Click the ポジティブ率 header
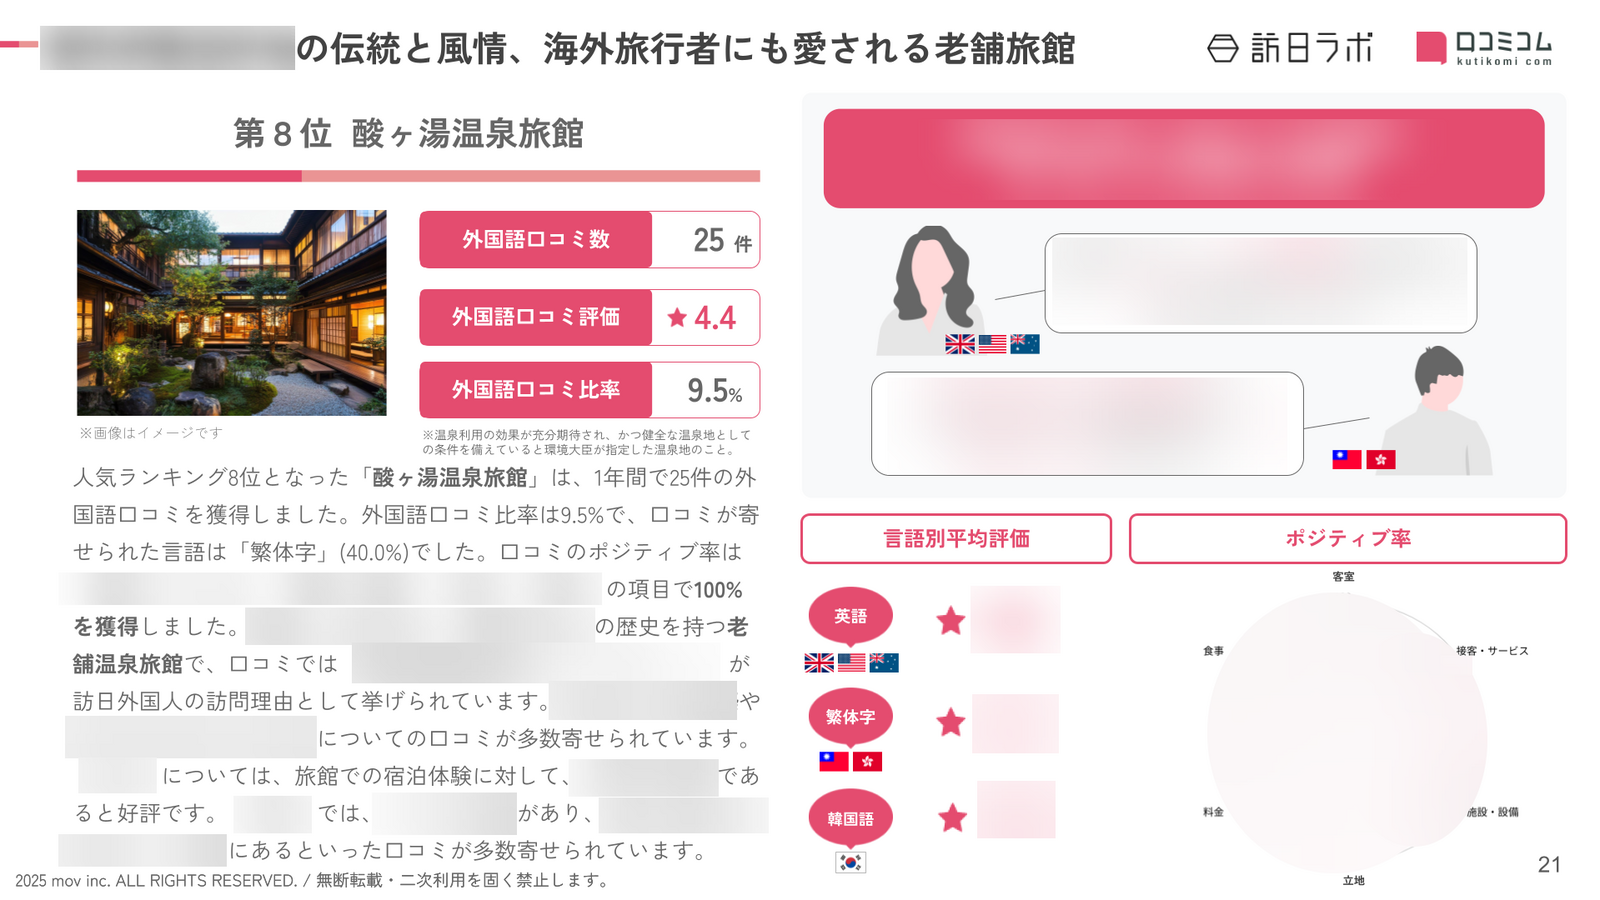Screen dimensions: 1600x900 coord(1347,539)
